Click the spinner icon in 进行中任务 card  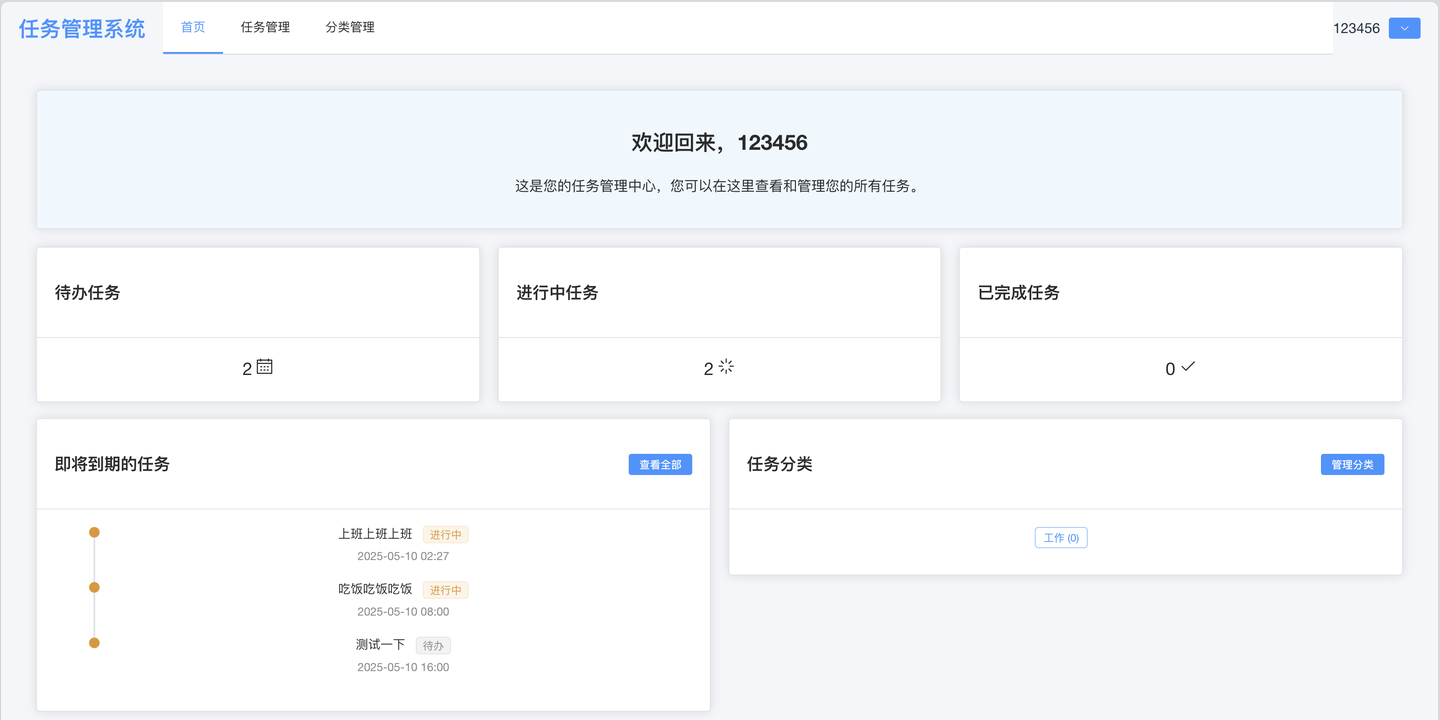pyautogui.click(x=727, y=367)
